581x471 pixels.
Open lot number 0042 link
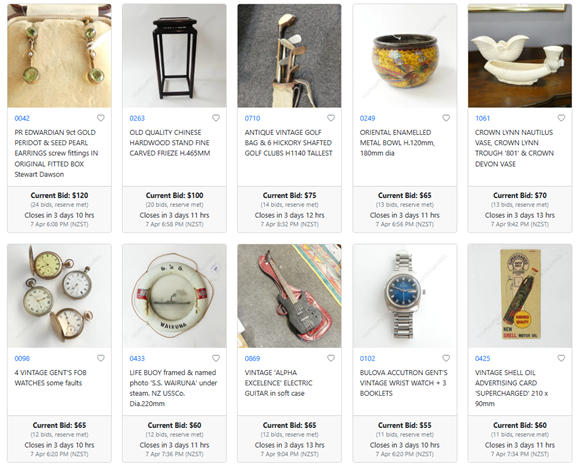point(22,118)
